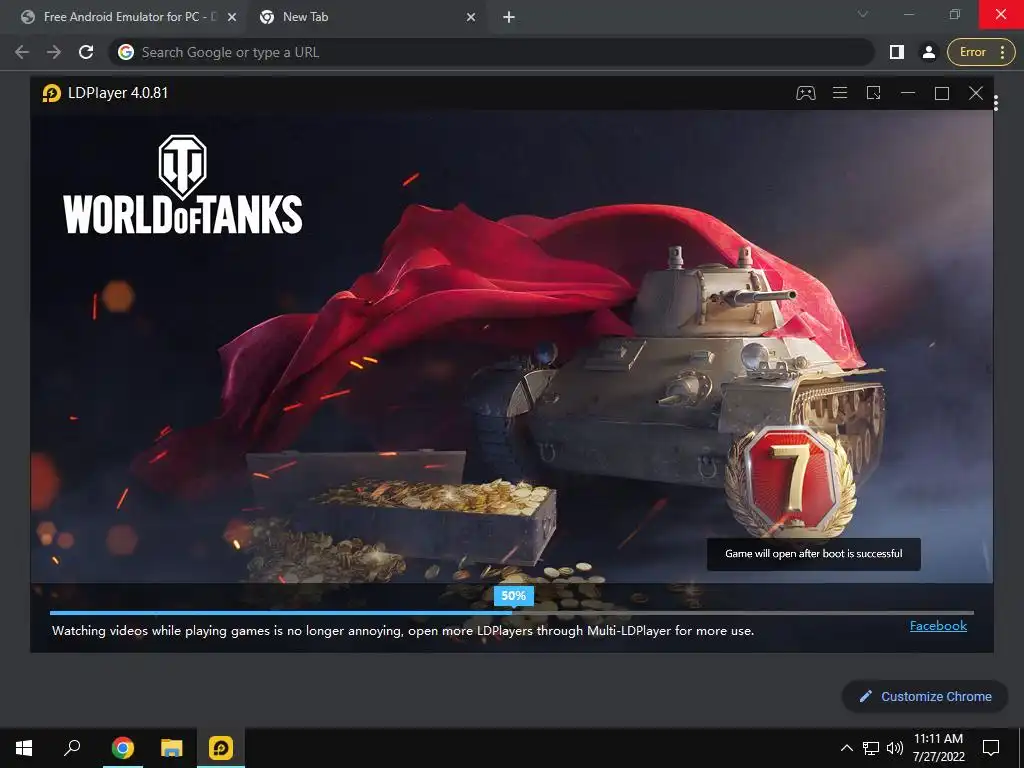Open a new Chrome tab
The height and width of the screenshot is (768, 1024).
click(x=509, y=18)
